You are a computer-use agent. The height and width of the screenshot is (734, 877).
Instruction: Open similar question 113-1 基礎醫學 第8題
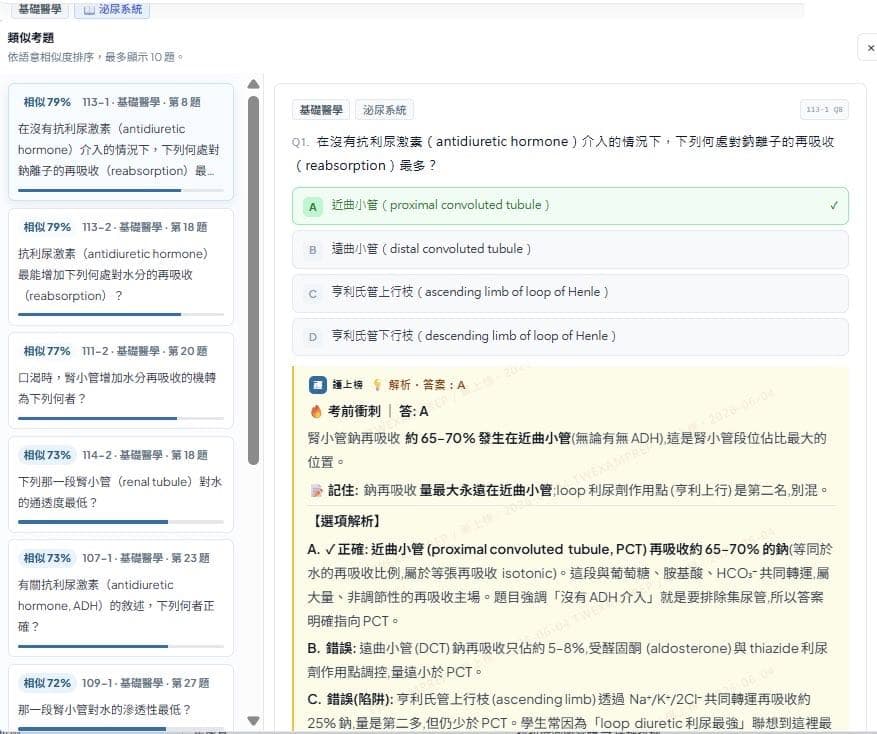121,142
